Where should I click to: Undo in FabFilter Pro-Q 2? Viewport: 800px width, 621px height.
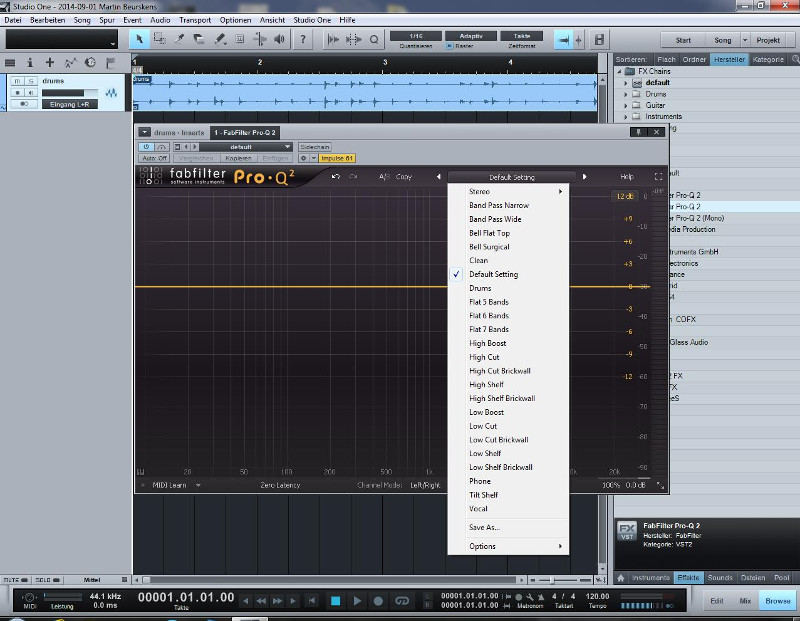335,177
